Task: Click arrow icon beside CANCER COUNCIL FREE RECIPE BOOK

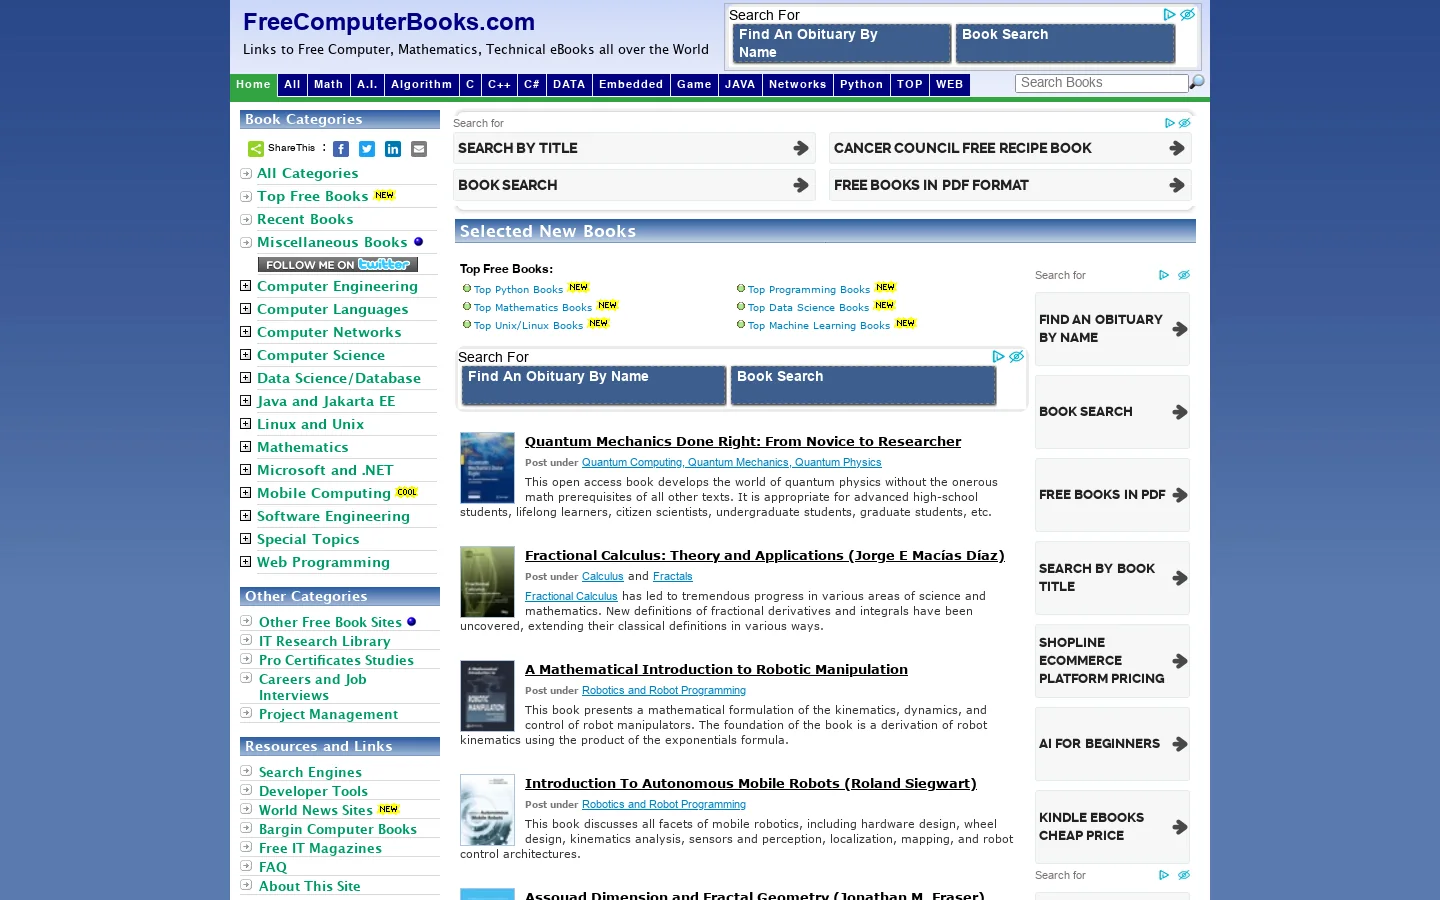Action: 1177,148
